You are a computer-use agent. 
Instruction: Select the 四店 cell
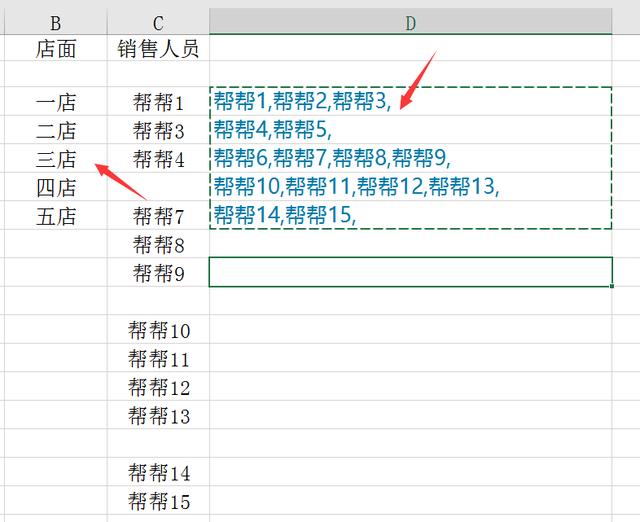[55, 187]
